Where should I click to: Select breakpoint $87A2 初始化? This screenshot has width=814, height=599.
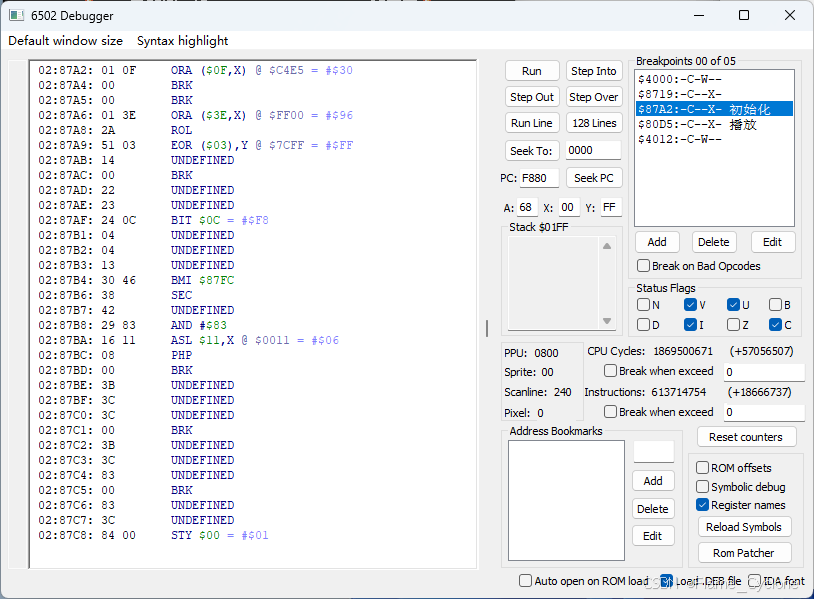[714, 109]
